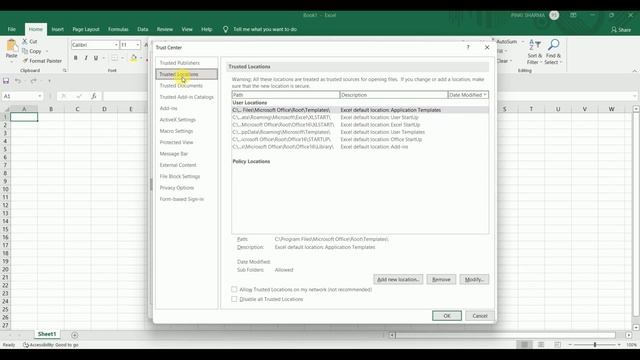Viewport: 640px width, 360px height.
Task: Switch to Page Layout view icon
Action: [541, 345]
